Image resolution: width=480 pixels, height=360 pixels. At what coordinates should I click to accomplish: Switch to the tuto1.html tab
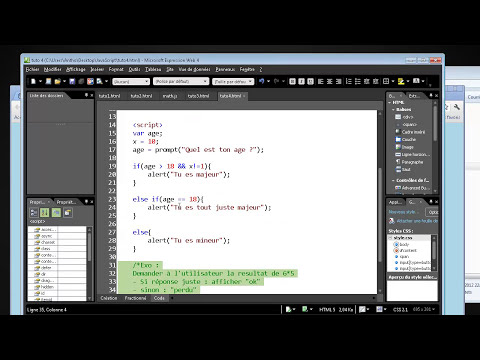(x=109, y=96)
